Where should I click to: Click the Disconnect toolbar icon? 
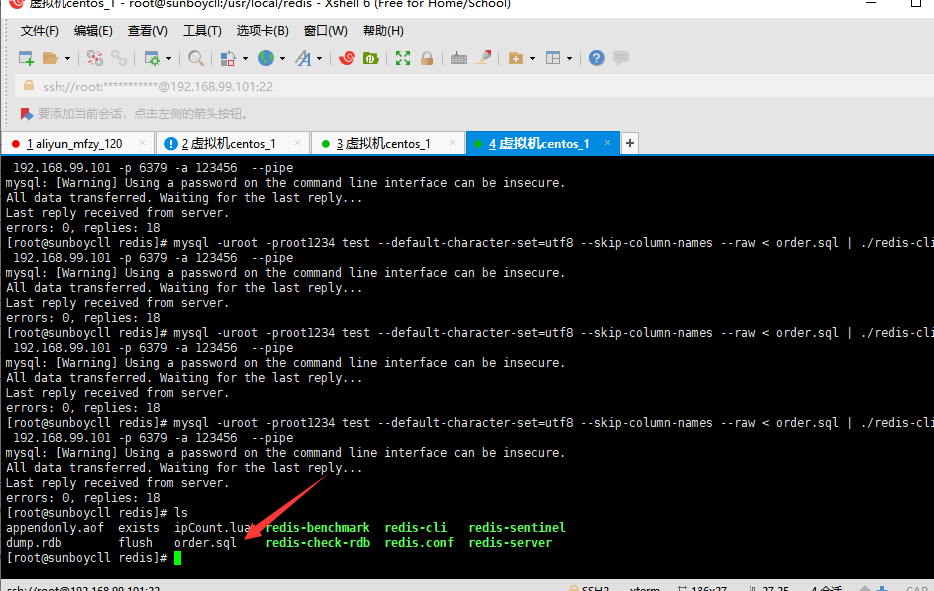pyautogui.click(x=95, y=58)
